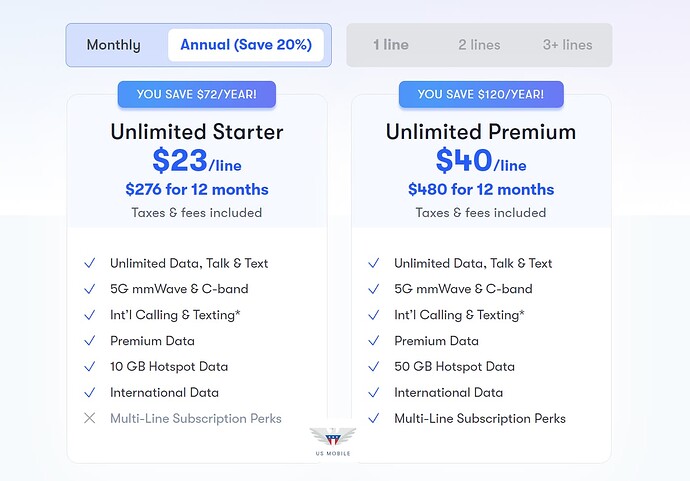Viewport: 690px width, 481px height.
Task: Select Annual (Save 20%) billing option
Action: click(x=246, y=45)
